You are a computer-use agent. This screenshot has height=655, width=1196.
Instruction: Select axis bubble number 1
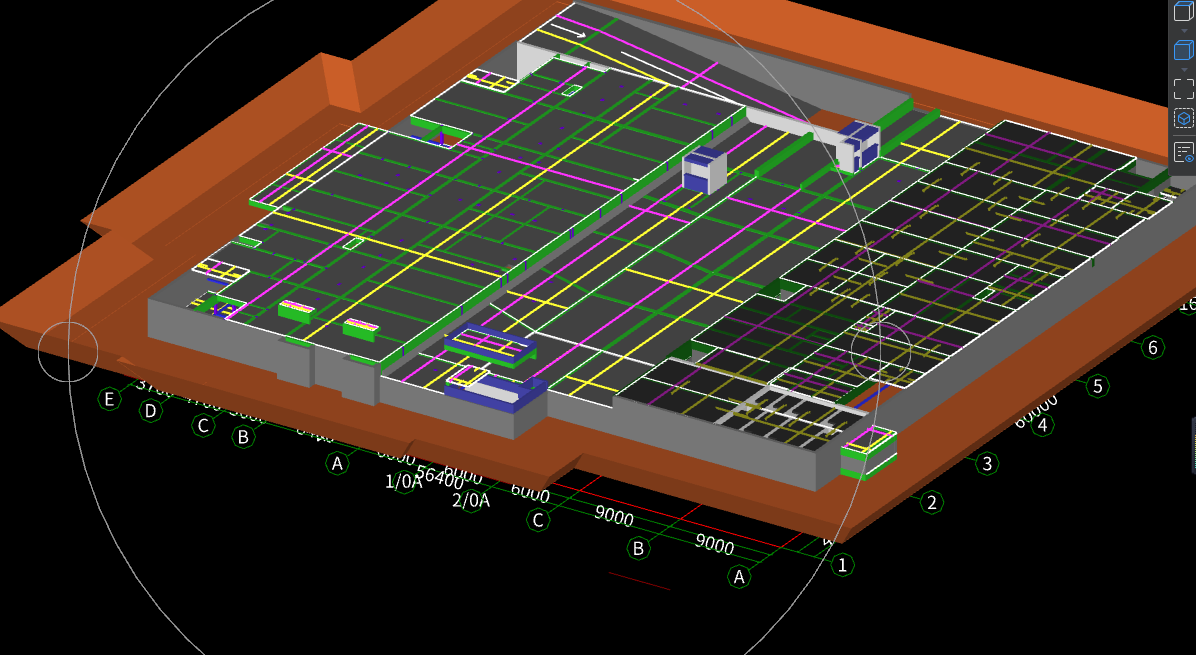click(x=842, y=565)
